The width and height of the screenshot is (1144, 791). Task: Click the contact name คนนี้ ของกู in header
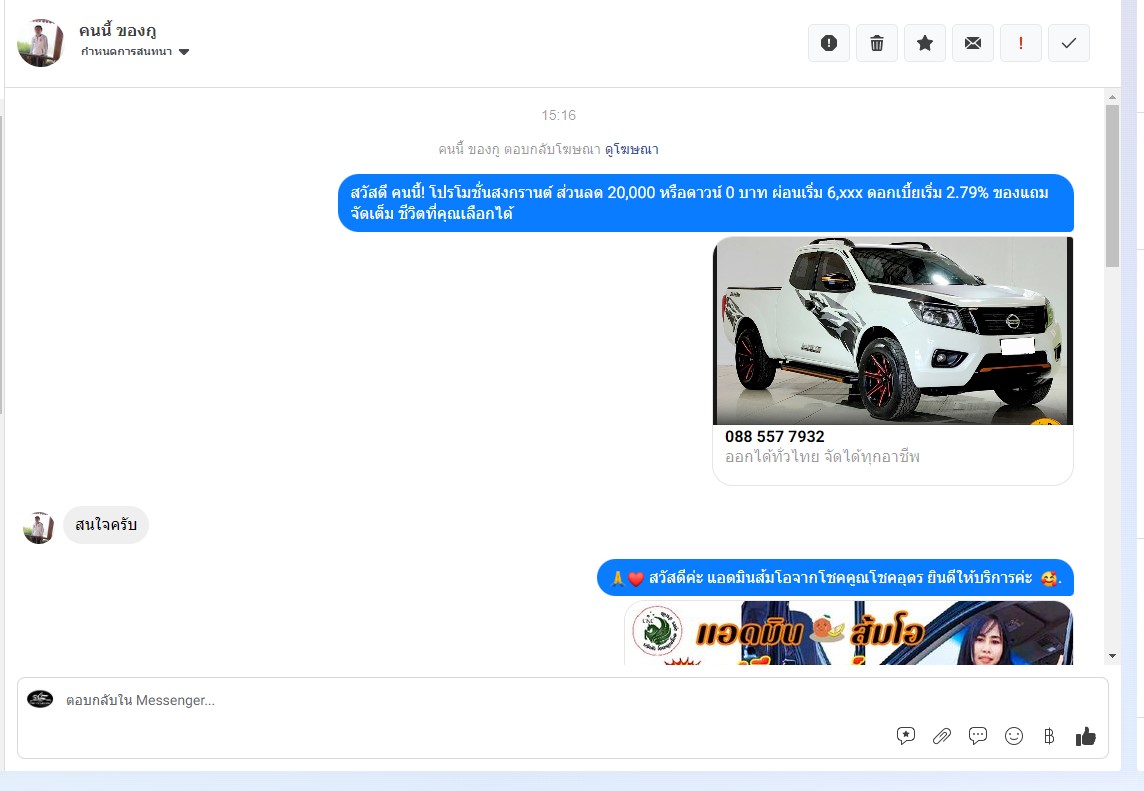click(117, 31)
